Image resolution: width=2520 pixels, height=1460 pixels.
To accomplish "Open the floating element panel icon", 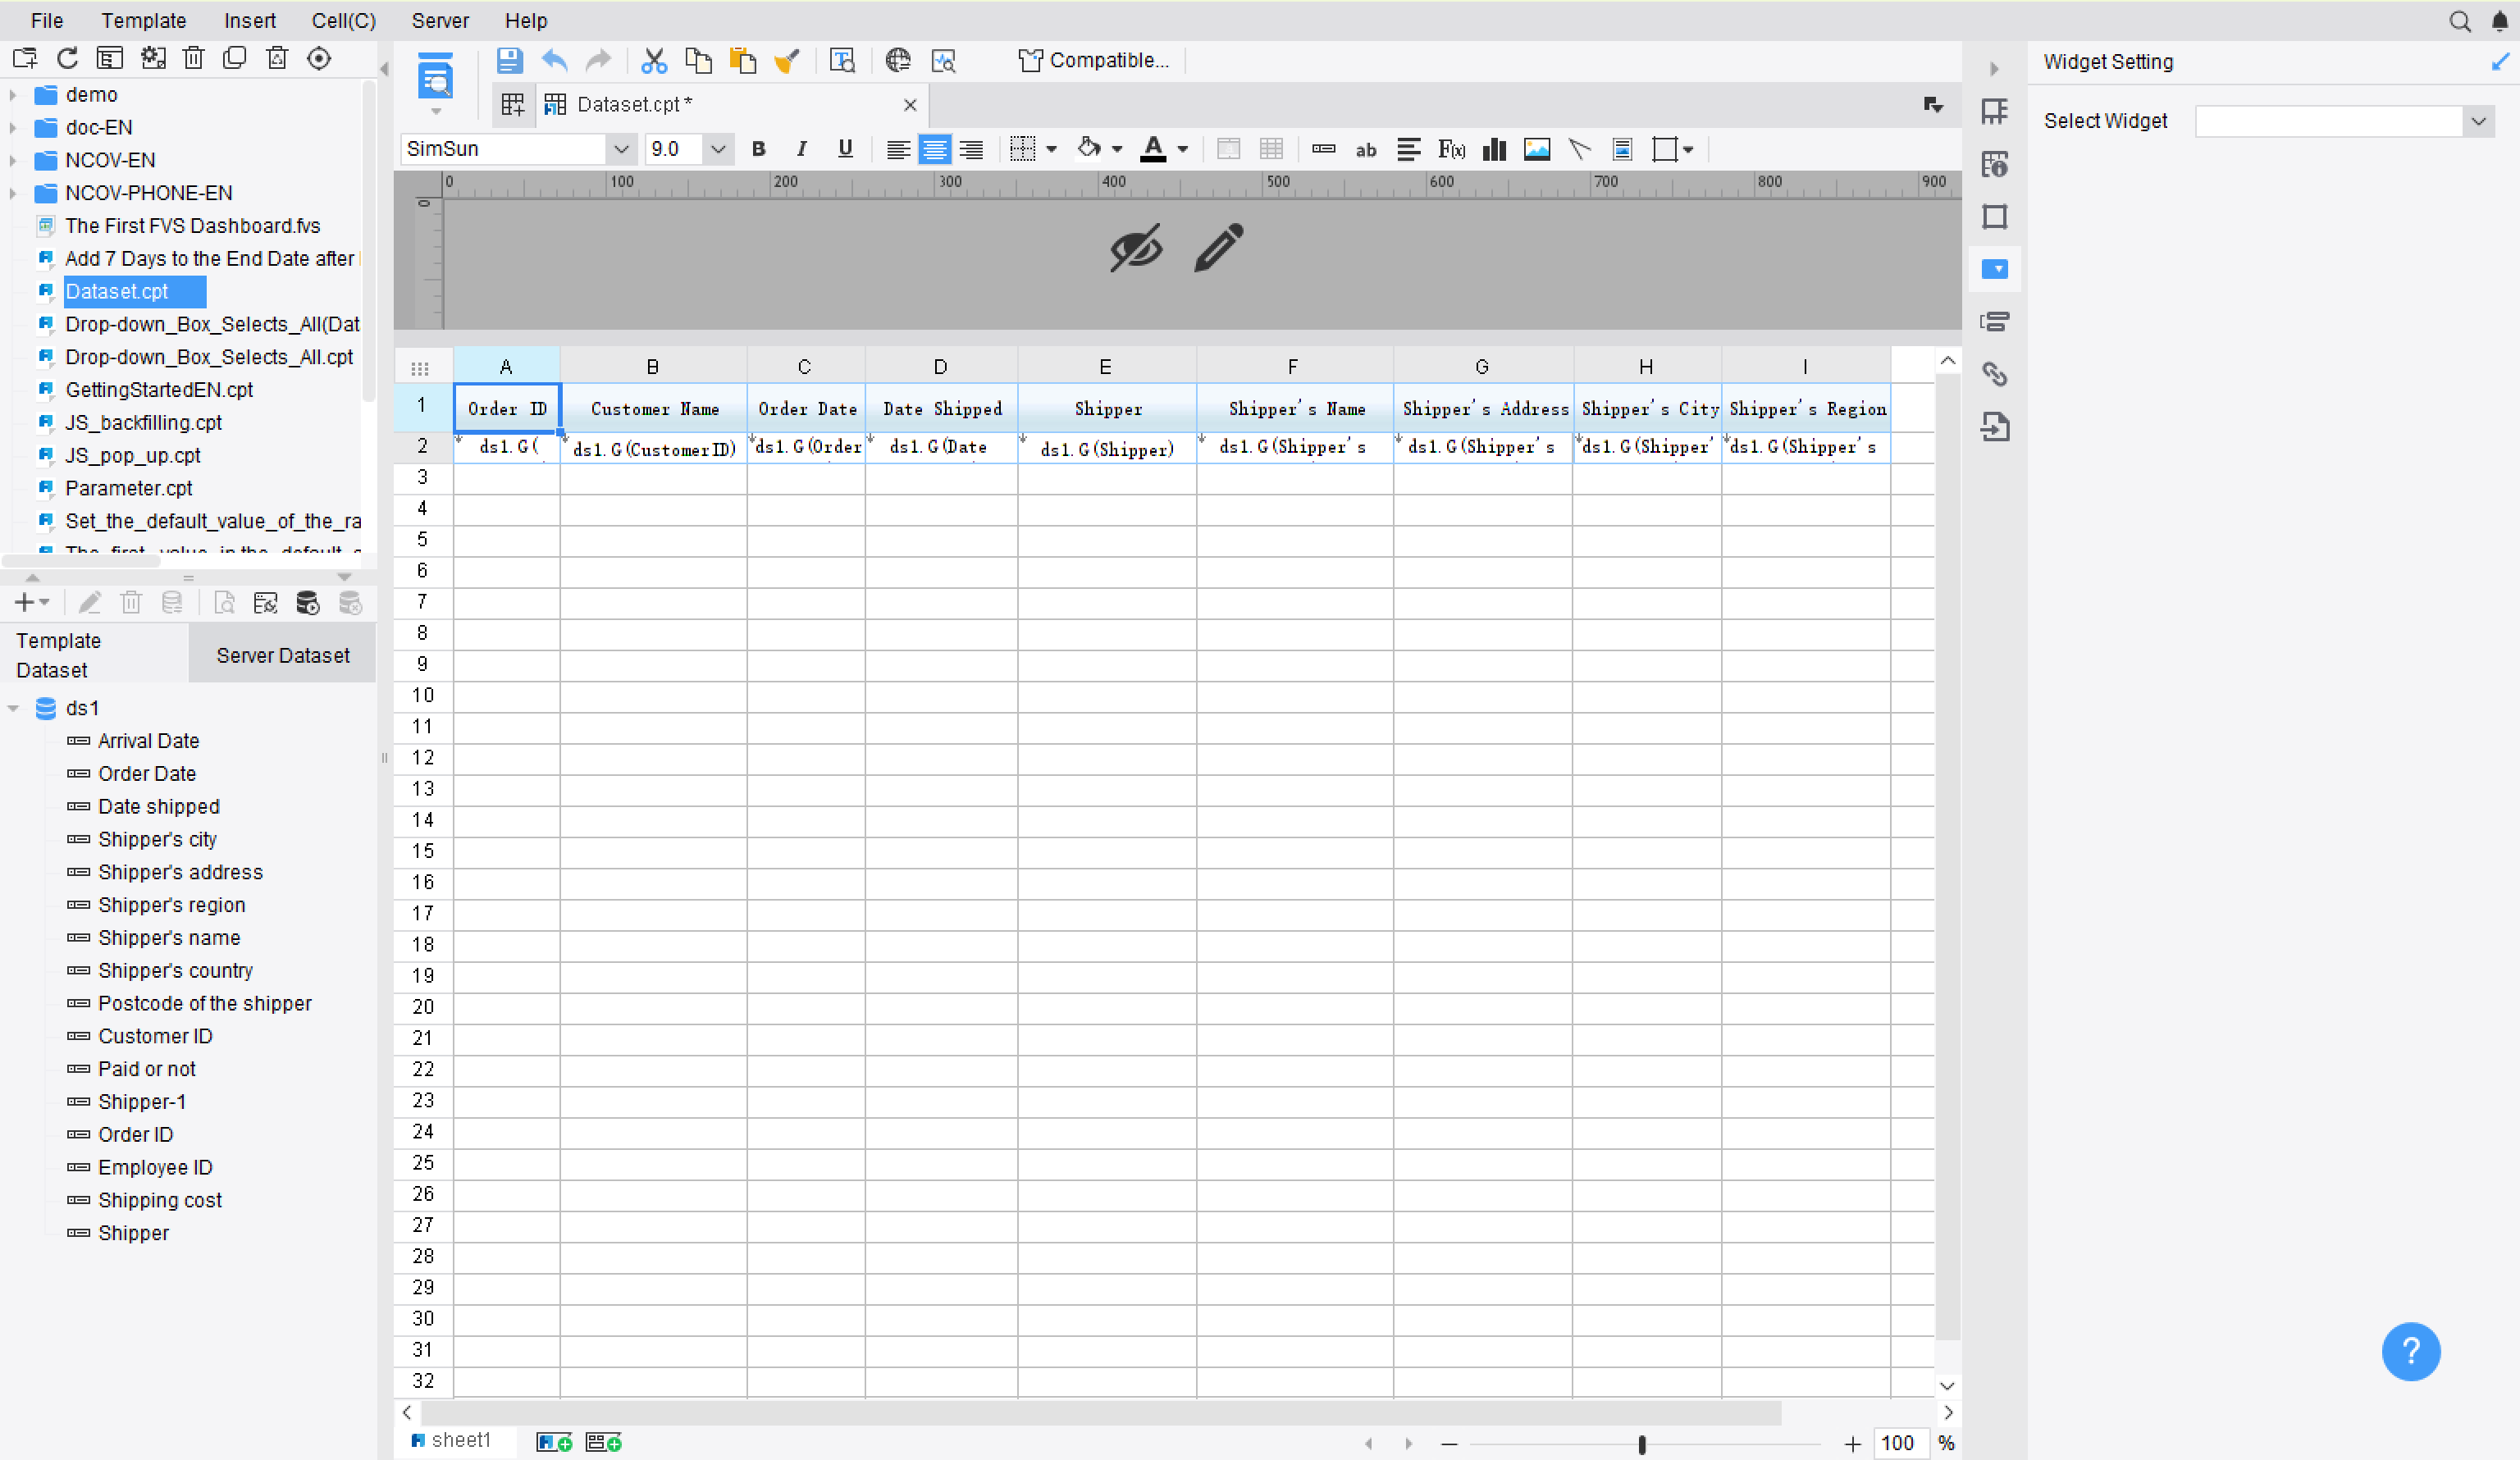I will tap(1995, 217).
